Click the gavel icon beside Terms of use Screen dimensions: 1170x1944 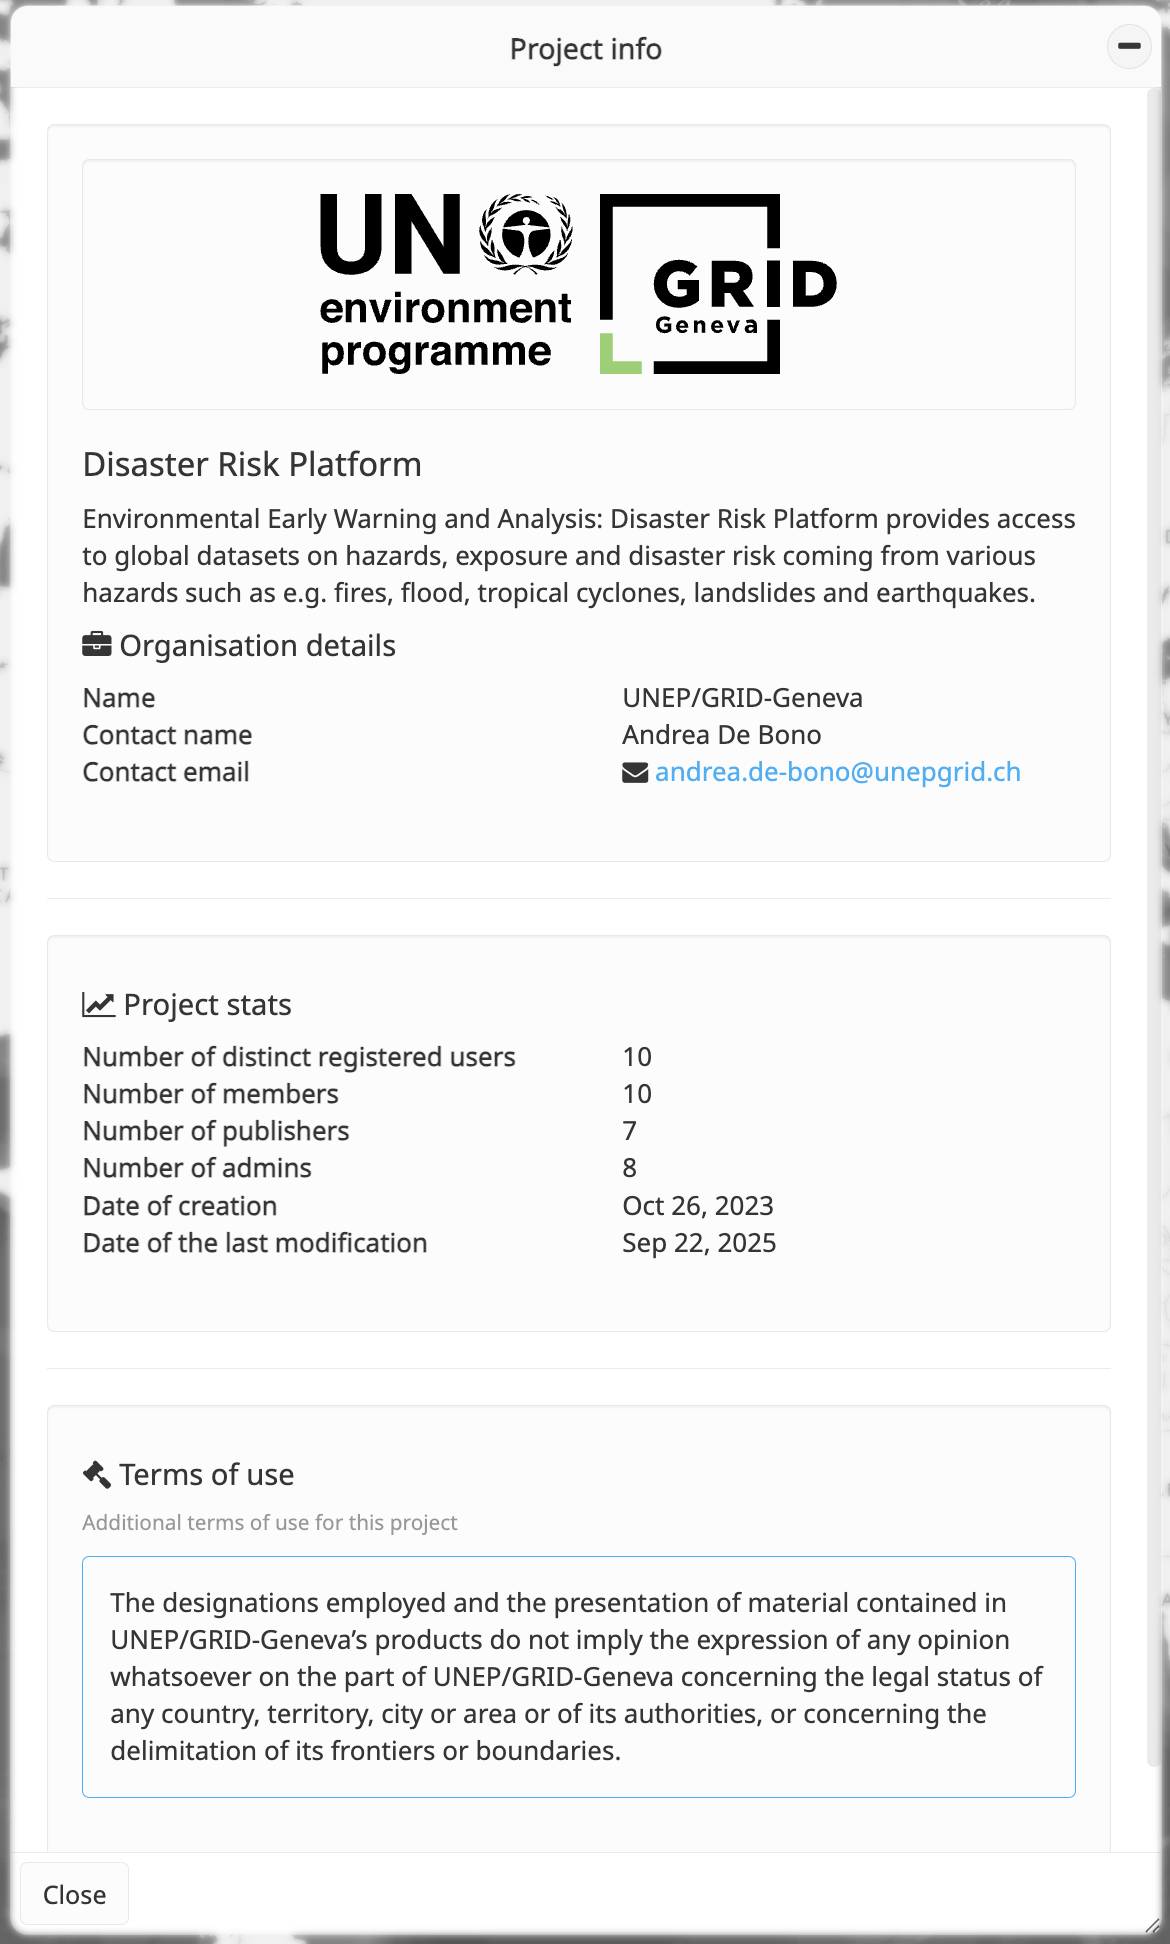tap(97, 1475)
